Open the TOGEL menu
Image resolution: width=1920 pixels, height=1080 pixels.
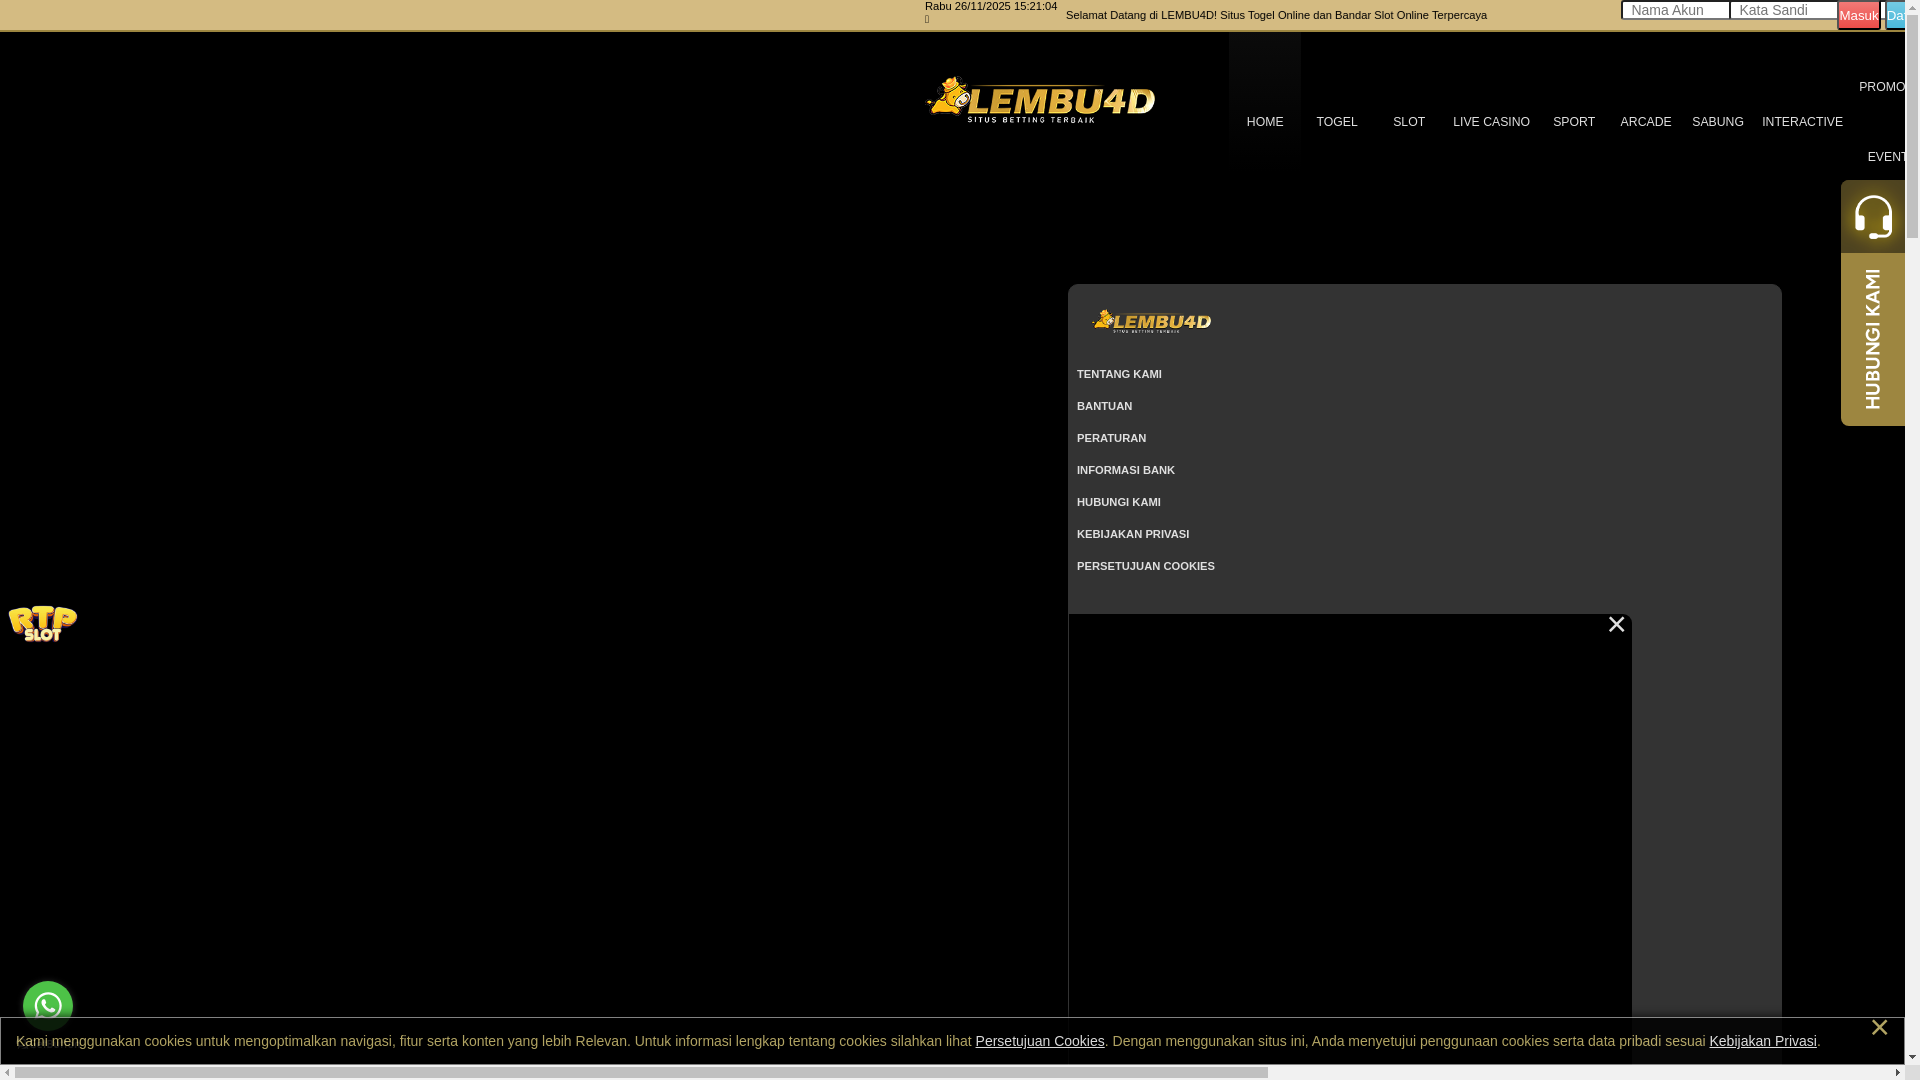1337,122
